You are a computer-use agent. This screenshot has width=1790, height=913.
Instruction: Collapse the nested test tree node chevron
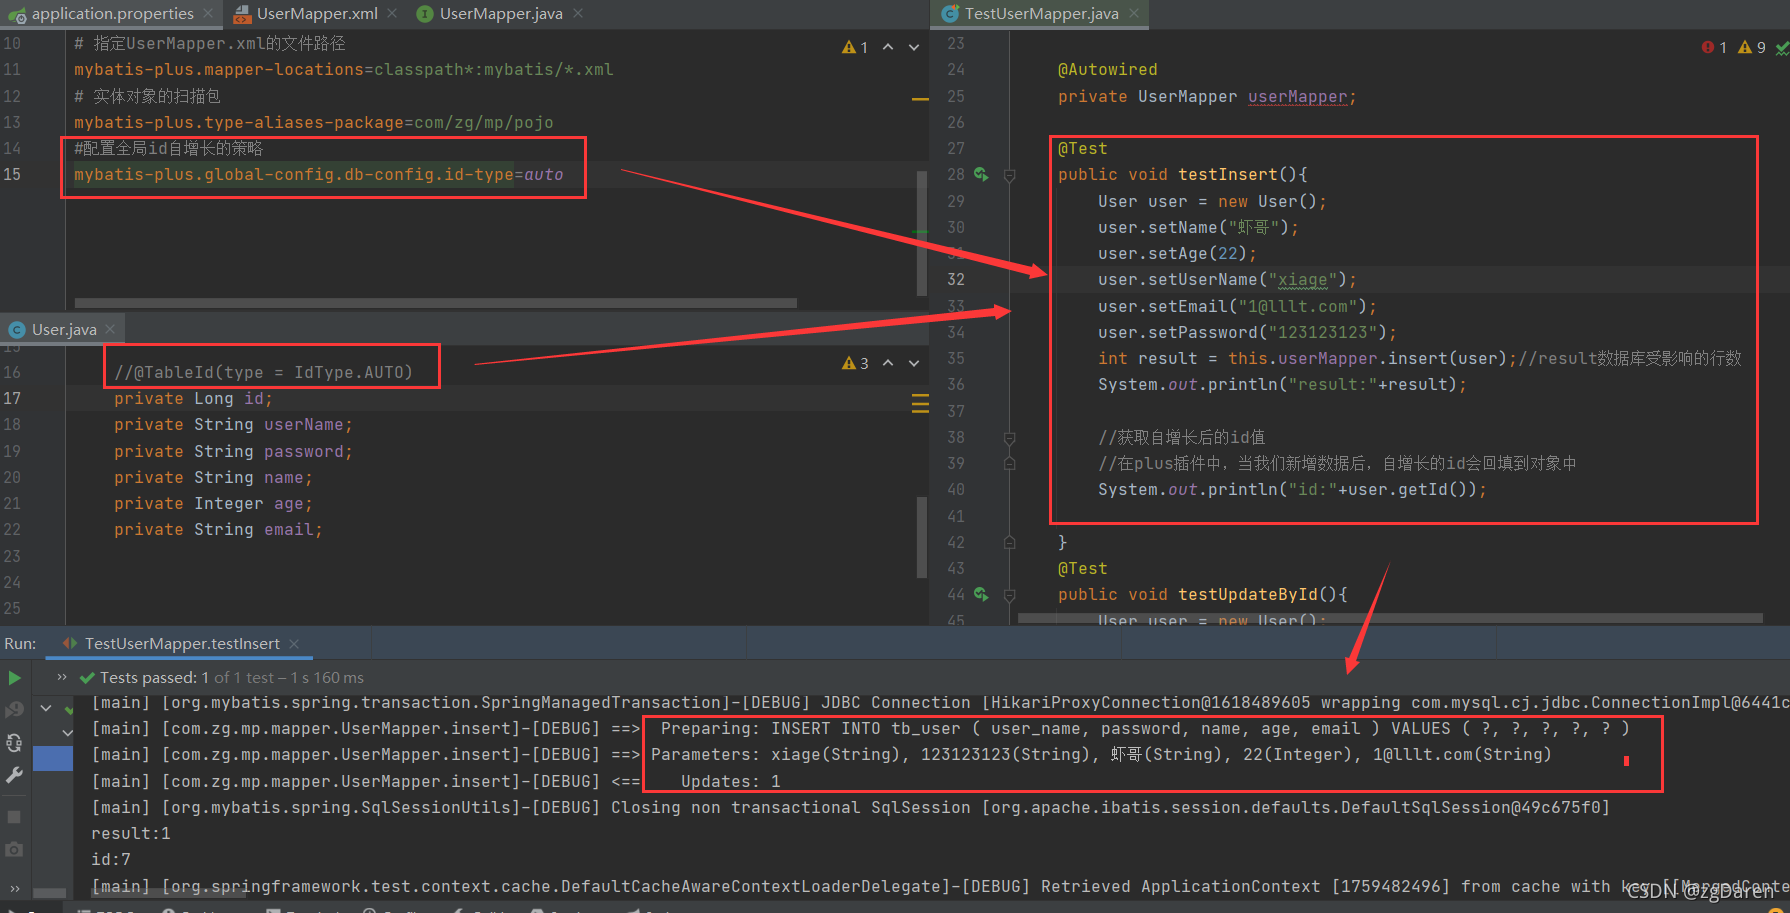coord(68,733)
